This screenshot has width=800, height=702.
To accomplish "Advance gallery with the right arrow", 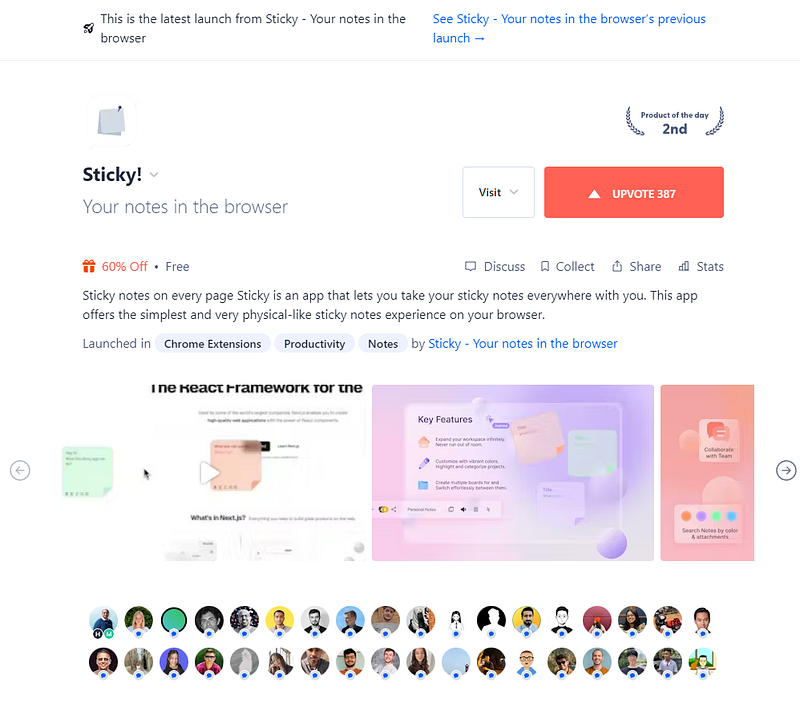I will pos(786,470).
